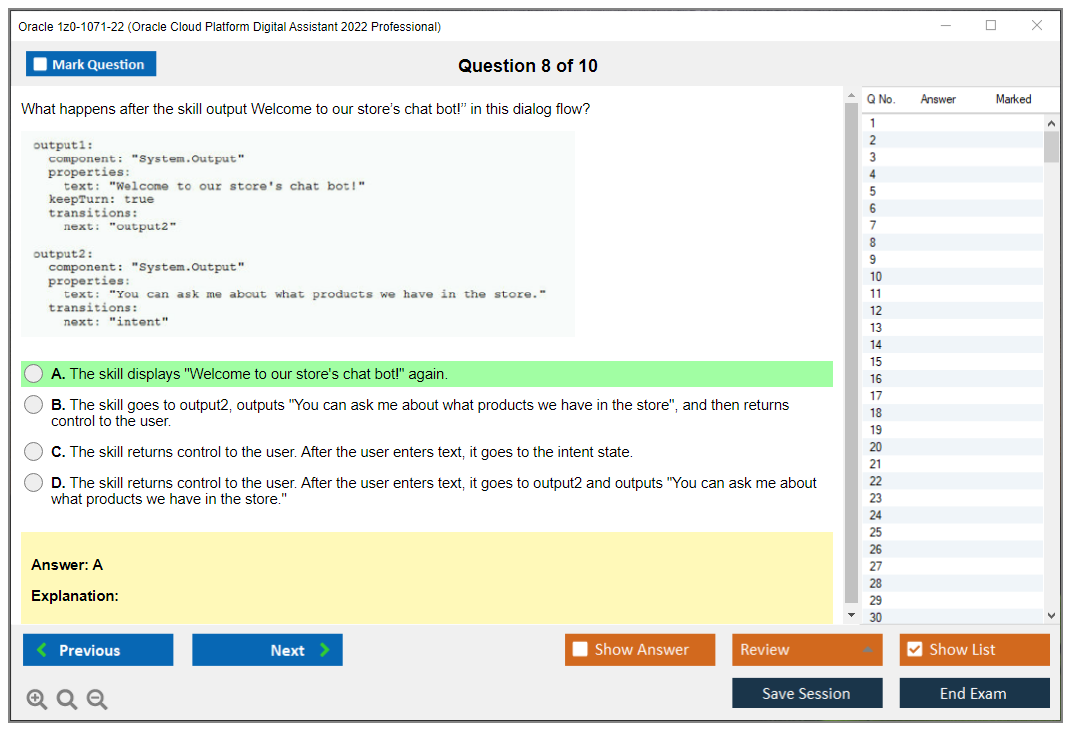Viewport: 1075px width, 735px height.
Task: Click the plain magnifier reset-zoom icon
Action: (67, 699)
